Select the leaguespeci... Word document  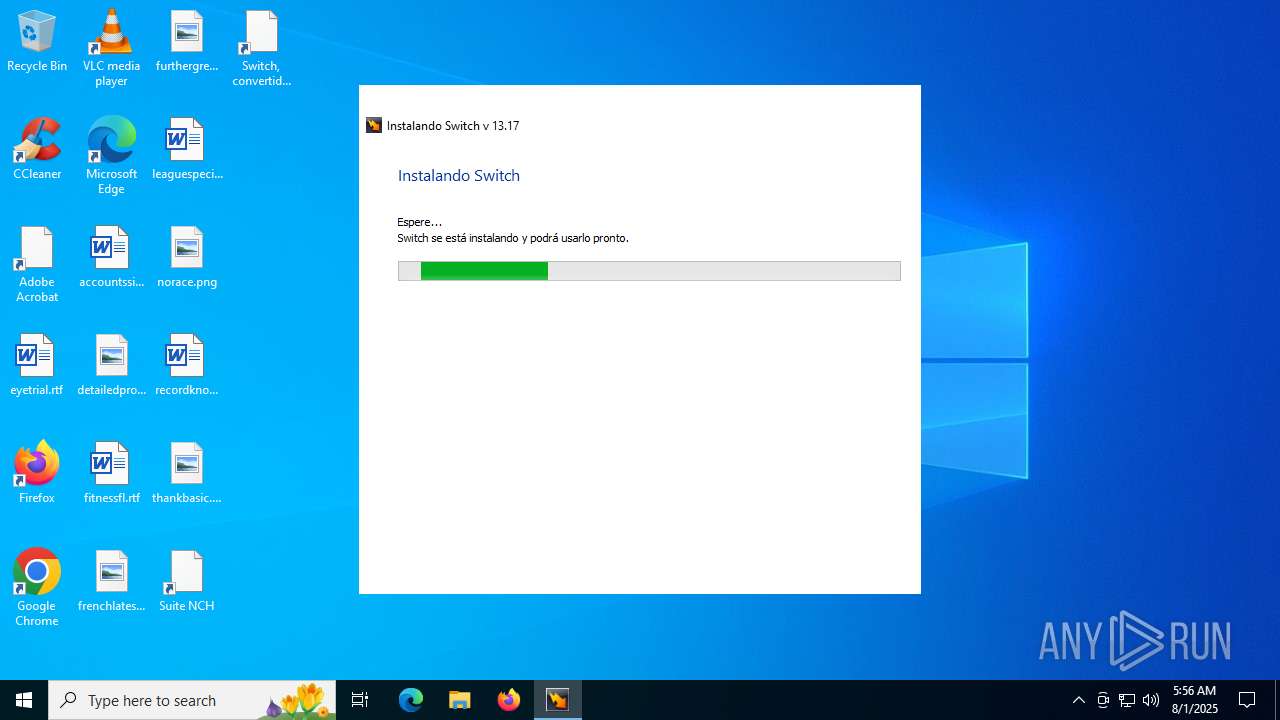(187, 150)
